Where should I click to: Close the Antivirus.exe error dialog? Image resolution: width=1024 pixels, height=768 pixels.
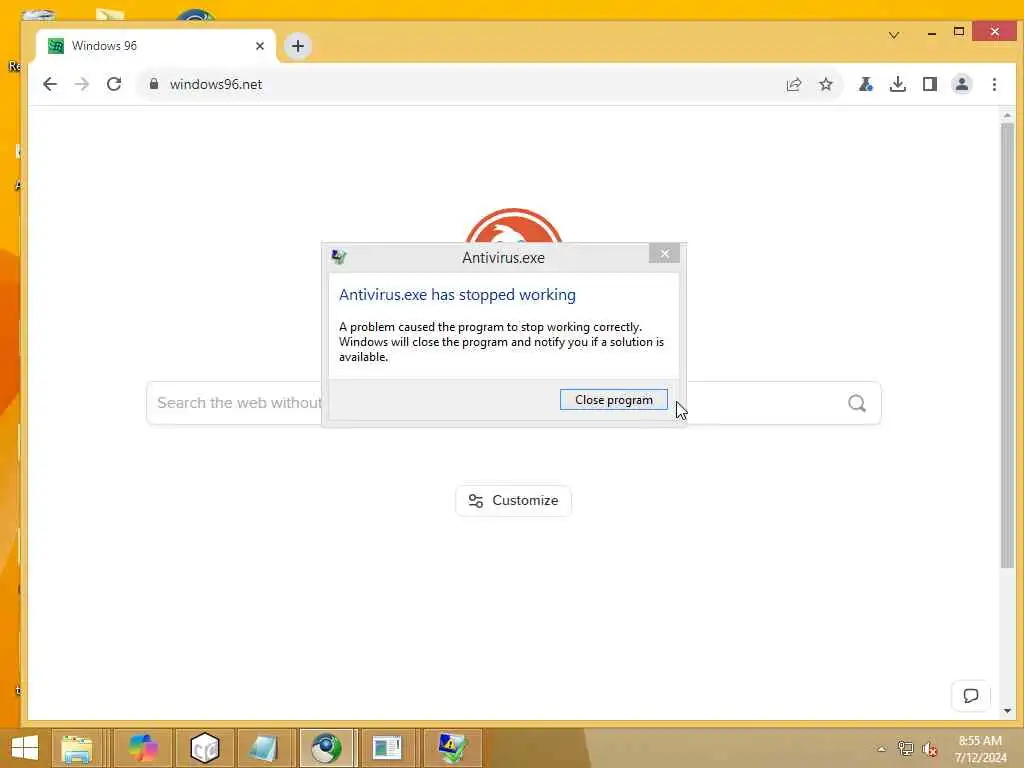click(664, 253)
